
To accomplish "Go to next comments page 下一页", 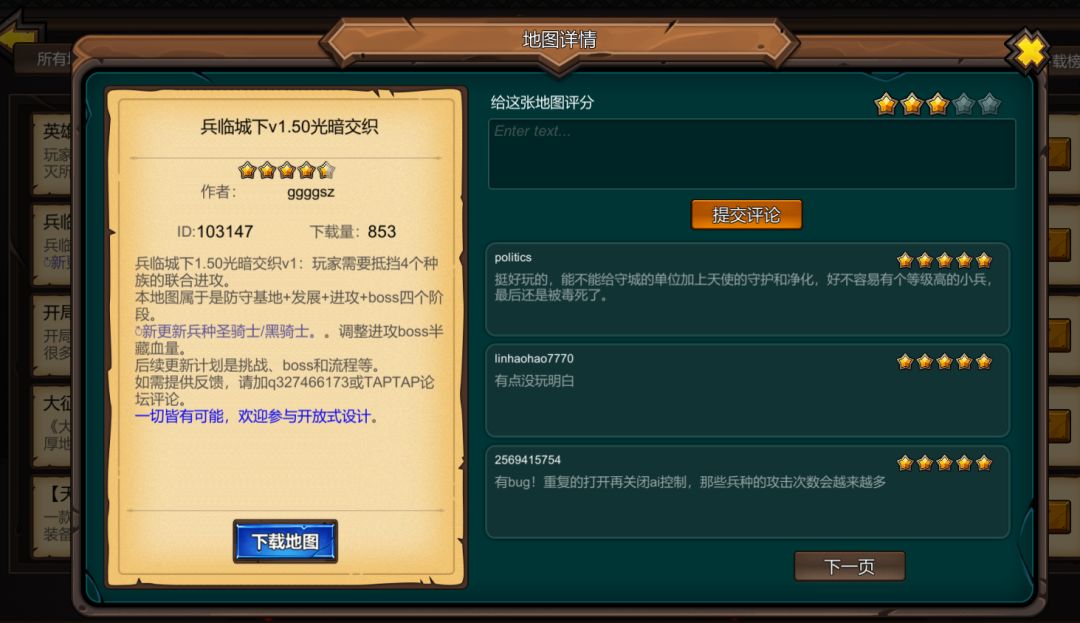I will pos(849,567).
